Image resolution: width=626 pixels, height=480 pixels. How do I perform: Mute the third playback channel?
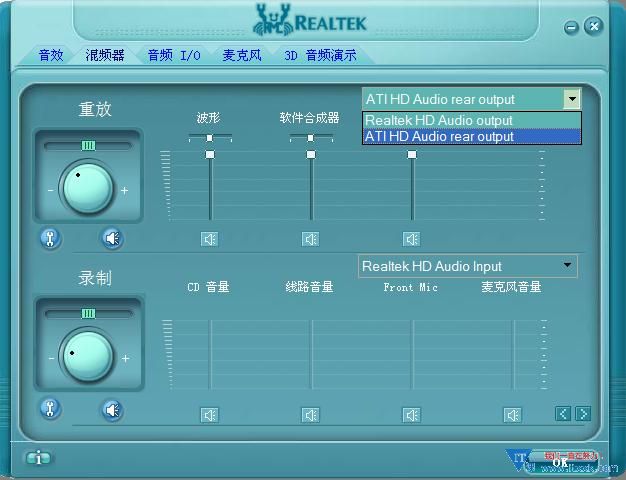click(412, 240)
